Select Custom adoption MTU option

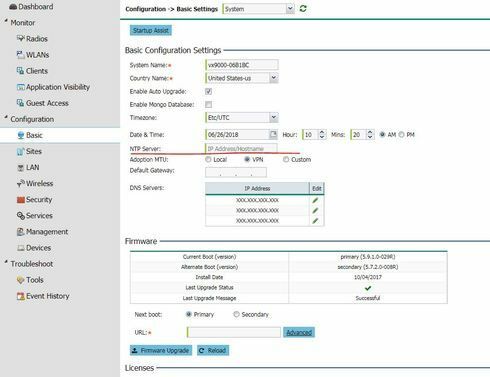[x=286, y=160]
